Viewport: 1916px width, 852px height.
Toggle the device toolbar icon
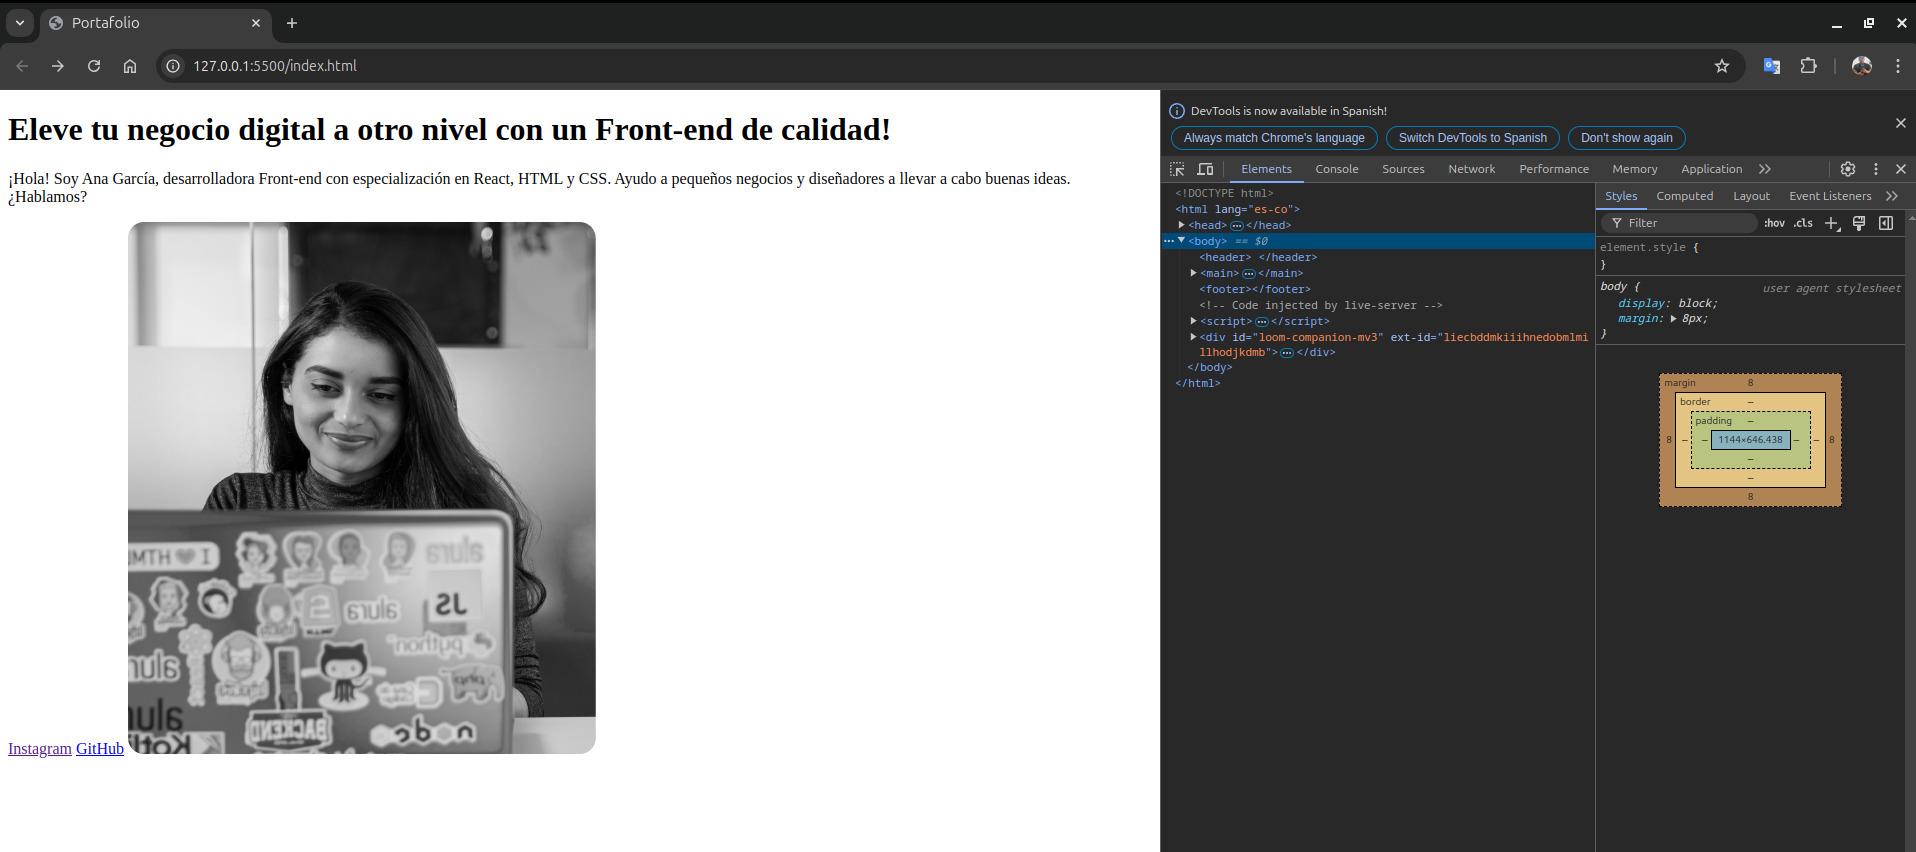coord(1205,169)
